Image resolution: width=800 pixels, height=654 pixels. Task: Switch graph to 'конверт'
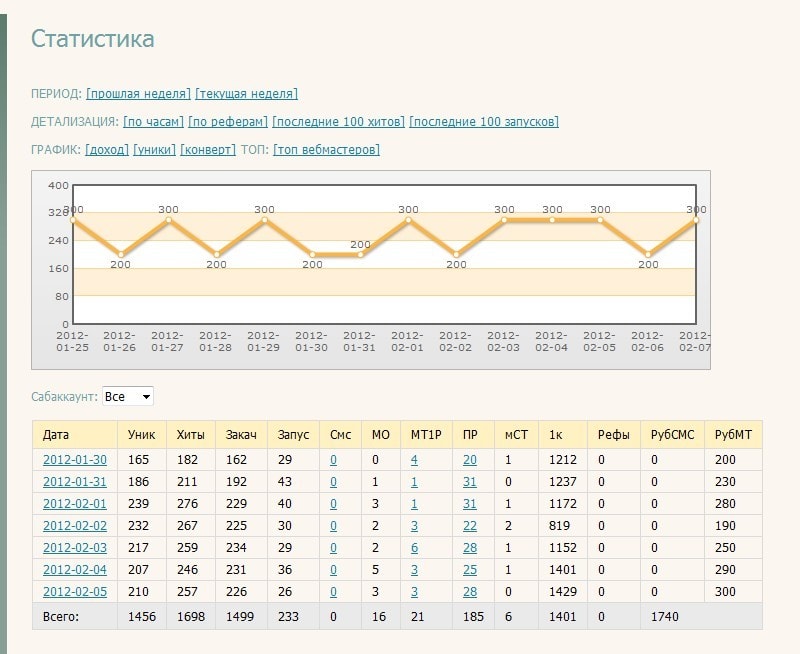pyautogui.click(x=208, y=150)
